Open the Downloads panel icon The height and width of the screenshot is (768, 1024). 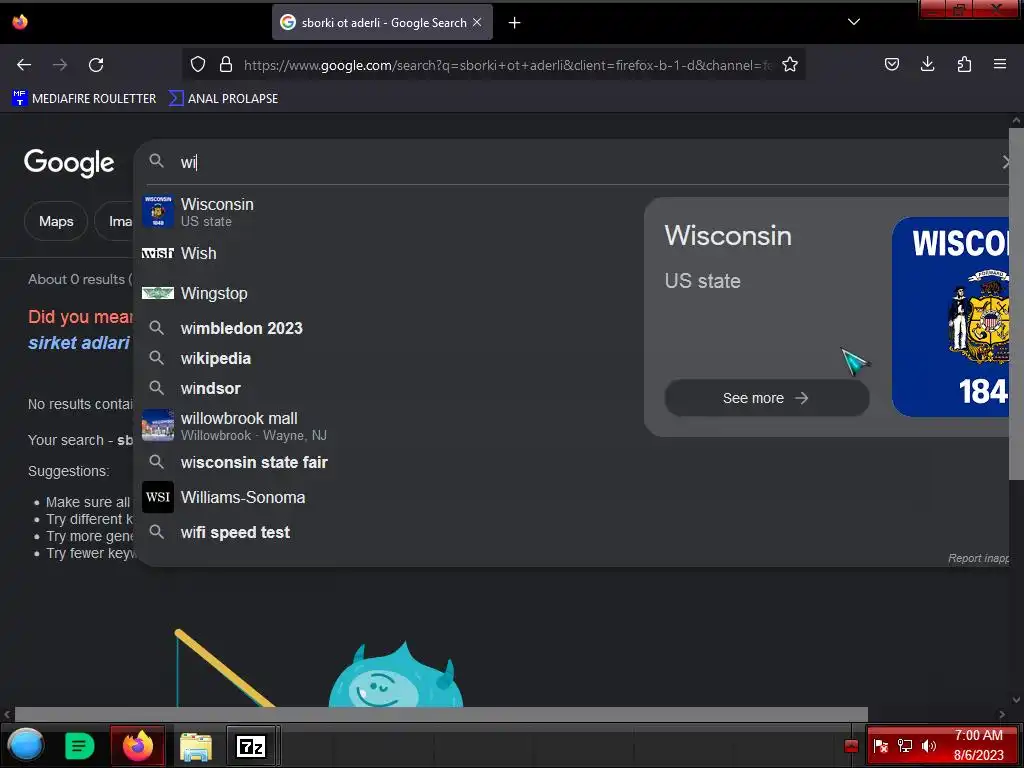(927, 64)
